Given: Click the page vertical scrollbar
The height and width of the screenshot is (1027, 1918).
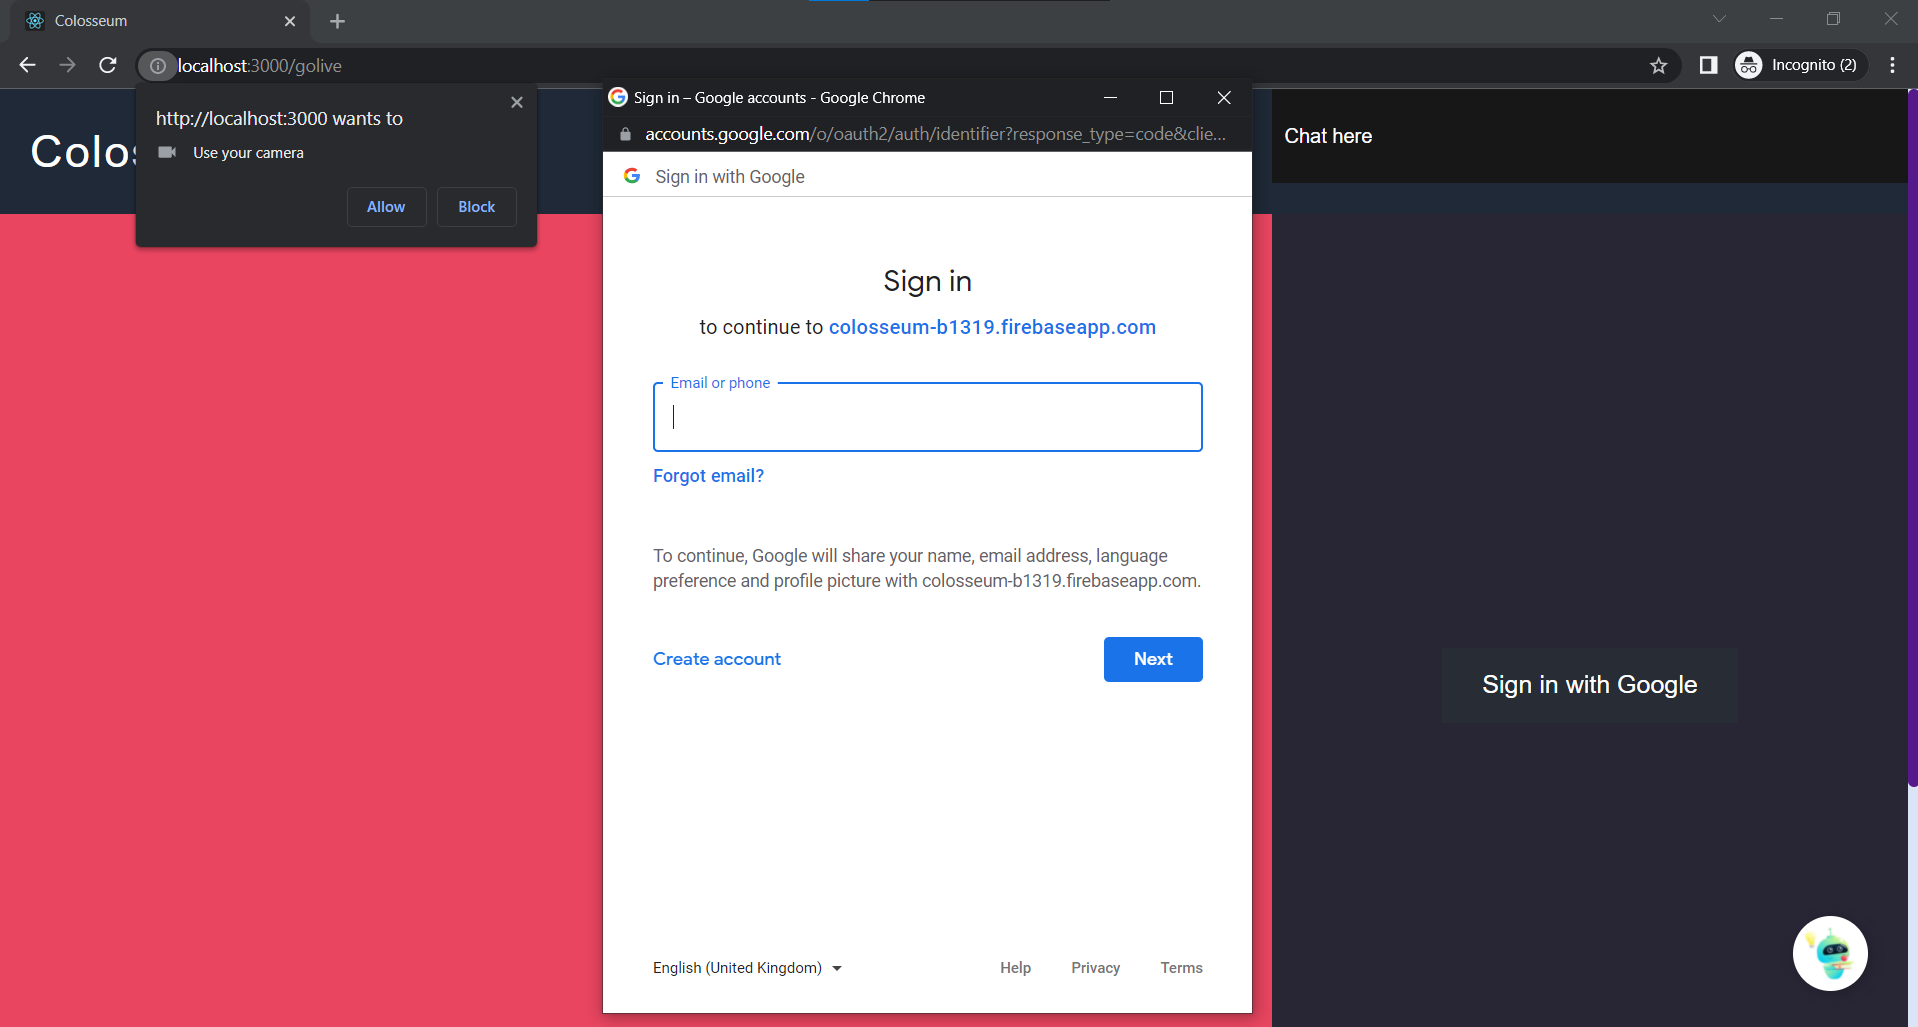Looking at the screenshot, I should tap(1912, 440).
